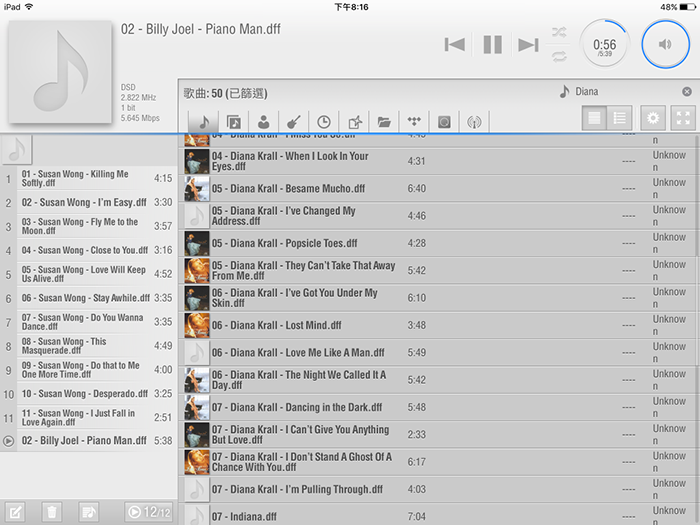Select Susan Wong - I'm Easy in queue
Viewport: 700px width, 525px height.
click(x=88, y=203)
